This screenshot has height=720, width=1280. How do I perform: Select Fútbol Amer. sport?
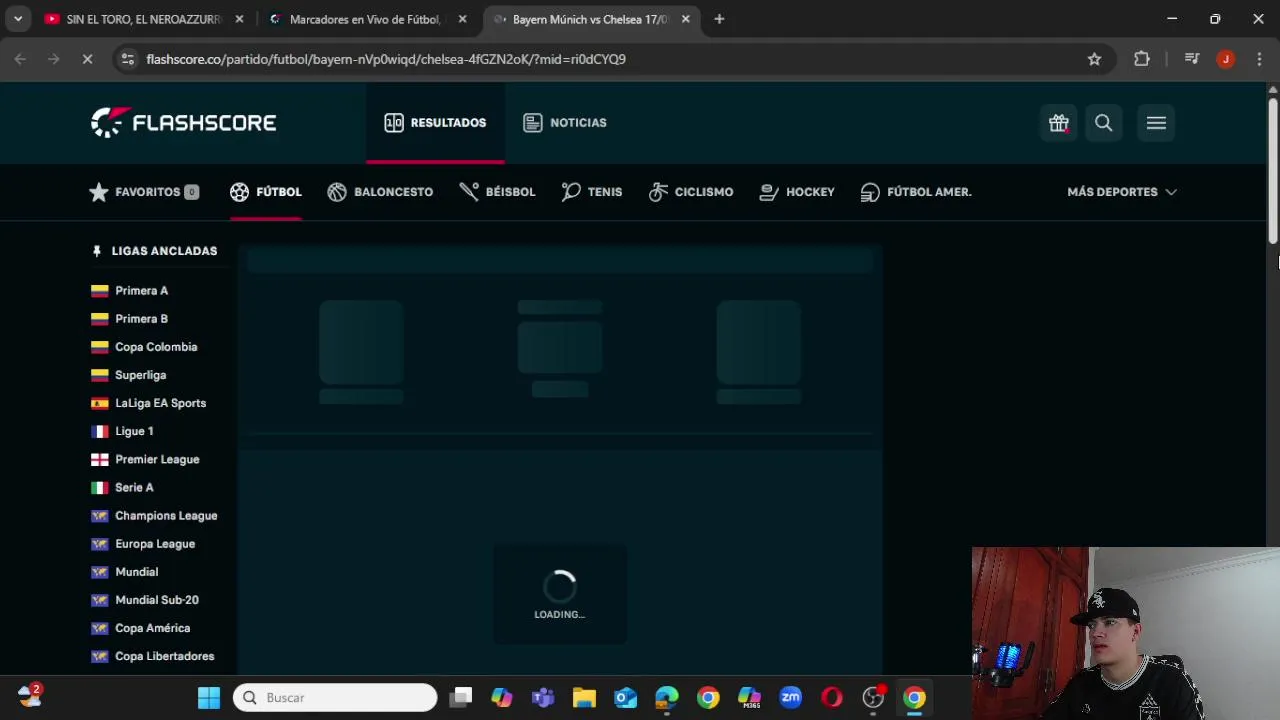click(916, 192)
